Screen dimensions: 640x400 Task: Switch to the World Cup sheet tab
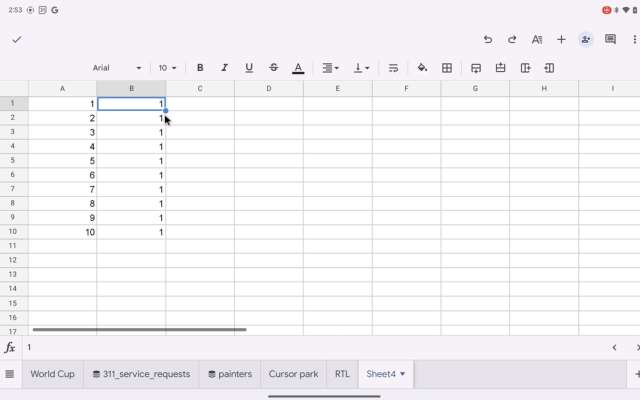(x=52, y=374)
